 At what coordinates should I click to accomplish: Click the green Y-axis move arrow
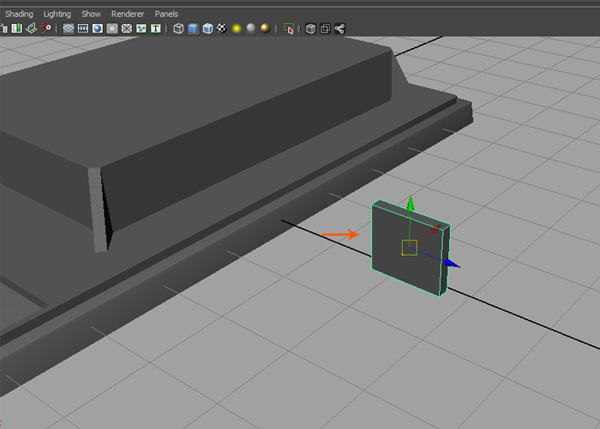tap(409, 203)
